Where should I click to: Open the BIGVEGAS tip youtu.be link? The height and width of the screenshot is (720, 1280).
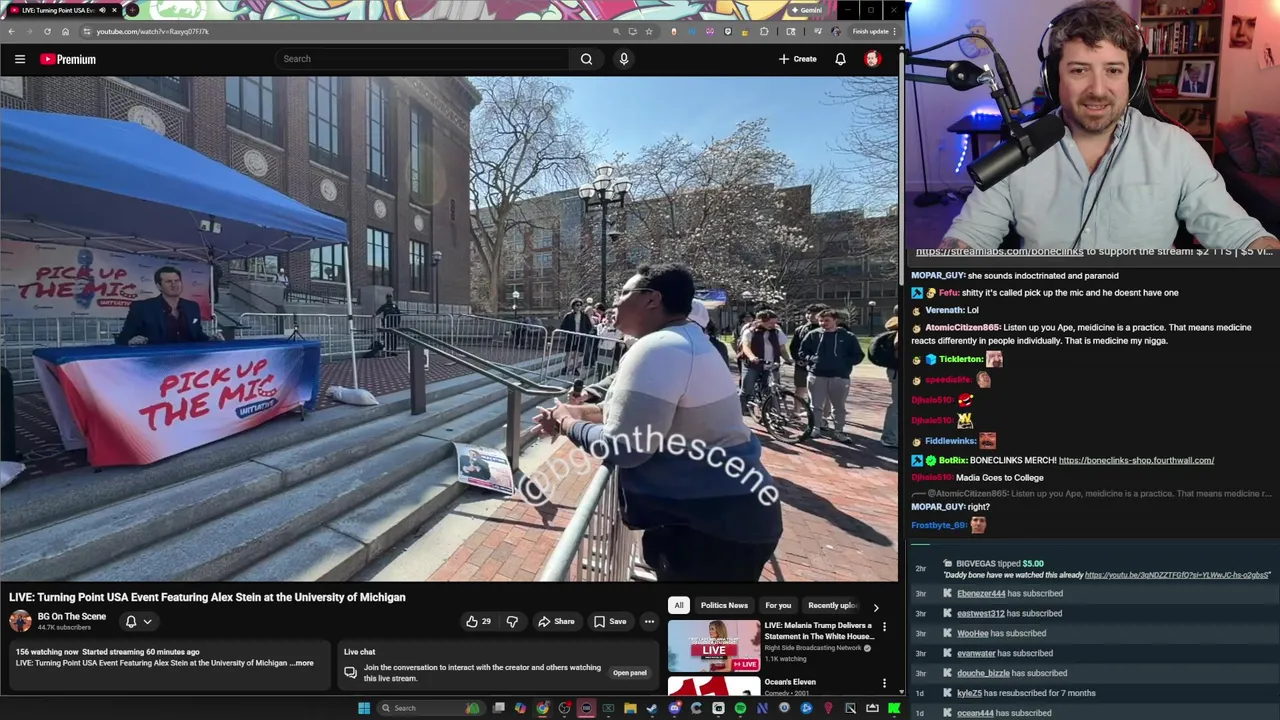tap(1177, 575)
